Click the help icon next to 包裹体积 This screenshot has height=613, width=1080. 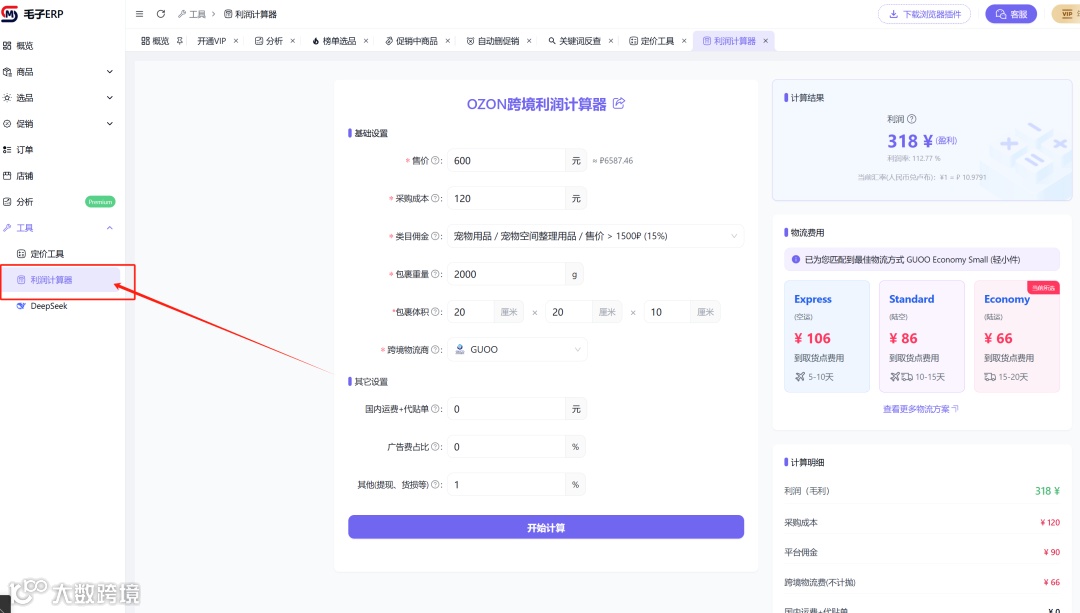click(x=435, y=312)
